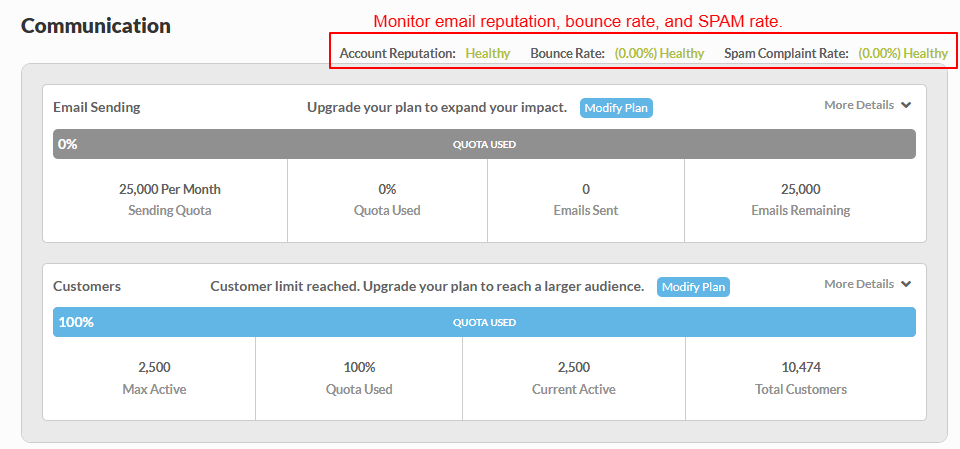This screenshot has width=960, height=449.
Task: Click Modify Plan in Email Sending section
Action: pyautogui.click(x=617, y=108)
